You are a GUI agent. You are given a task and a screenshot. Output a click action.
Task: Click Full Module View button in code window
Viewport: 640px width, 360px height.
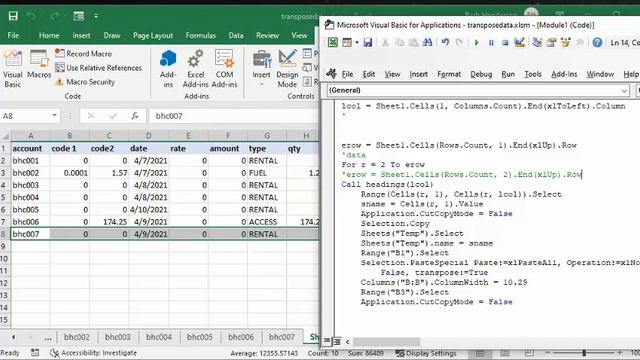337,341
